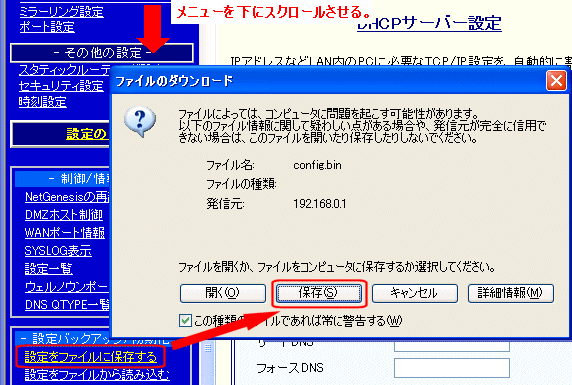Open NetGenesisの再起動 link
The image size is (572, 385).
click(x=67, y=197)
